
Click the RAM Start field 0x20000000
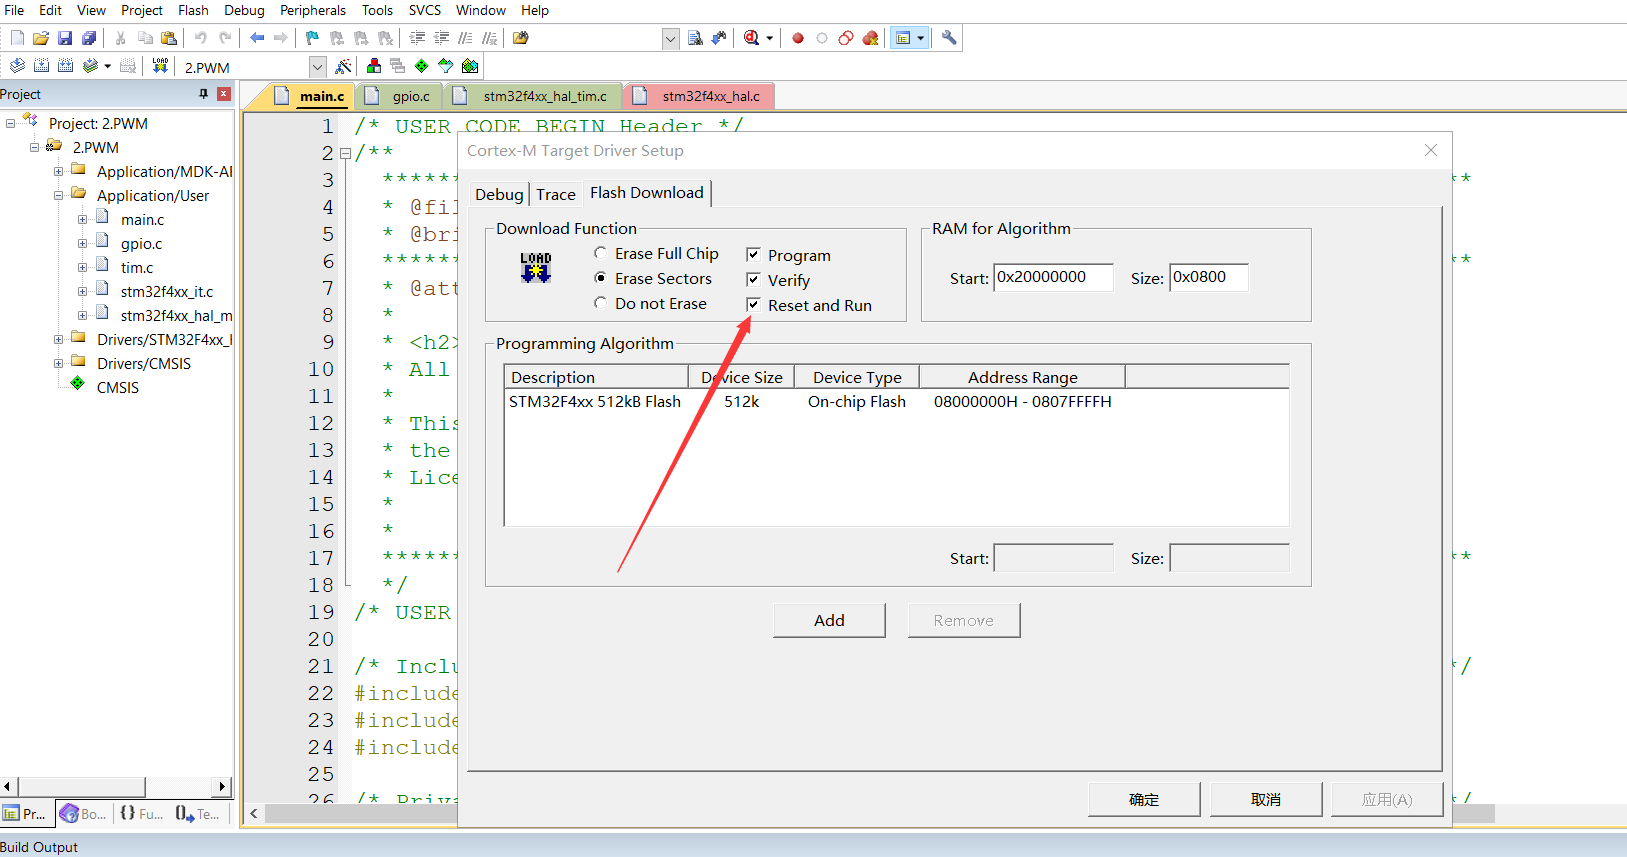pos(1053,277)
